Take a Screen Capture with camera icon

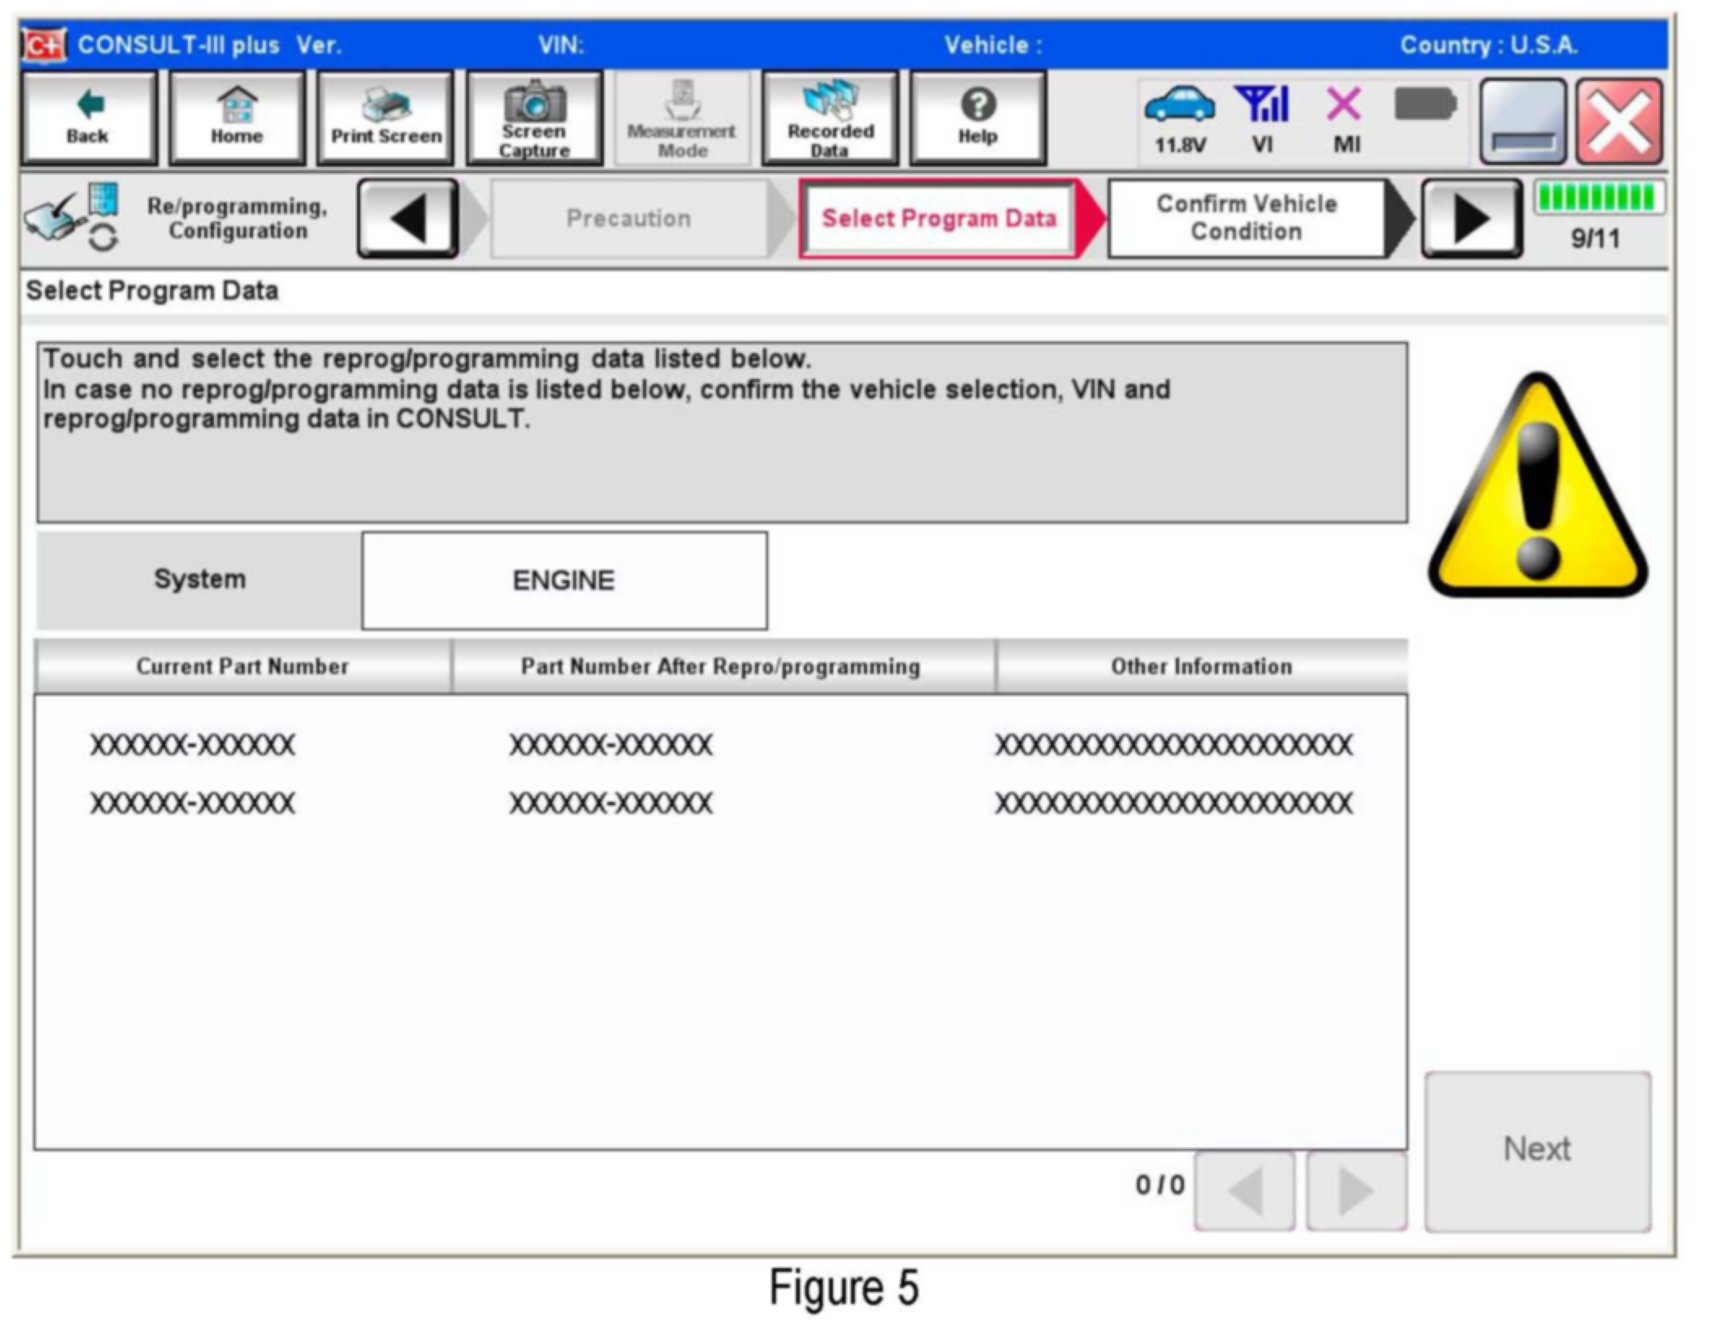pos(534,118)
